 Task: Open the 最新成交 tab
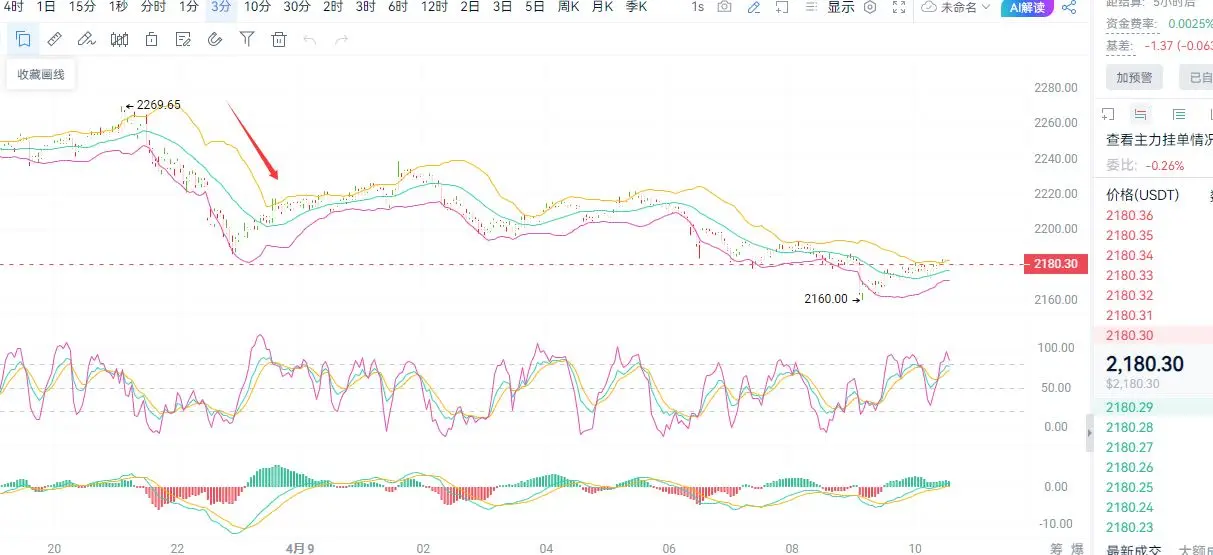1133,549
